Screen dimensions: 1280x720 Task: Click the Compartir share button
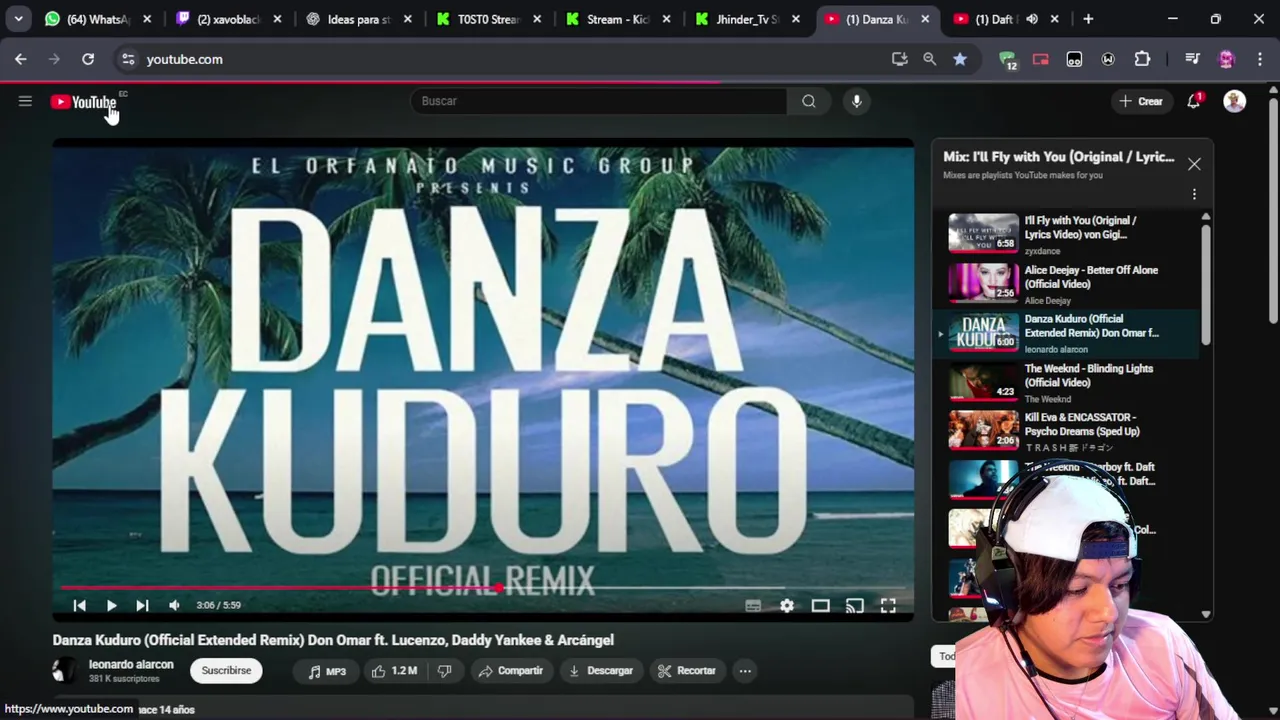click(x=510, y=671)
